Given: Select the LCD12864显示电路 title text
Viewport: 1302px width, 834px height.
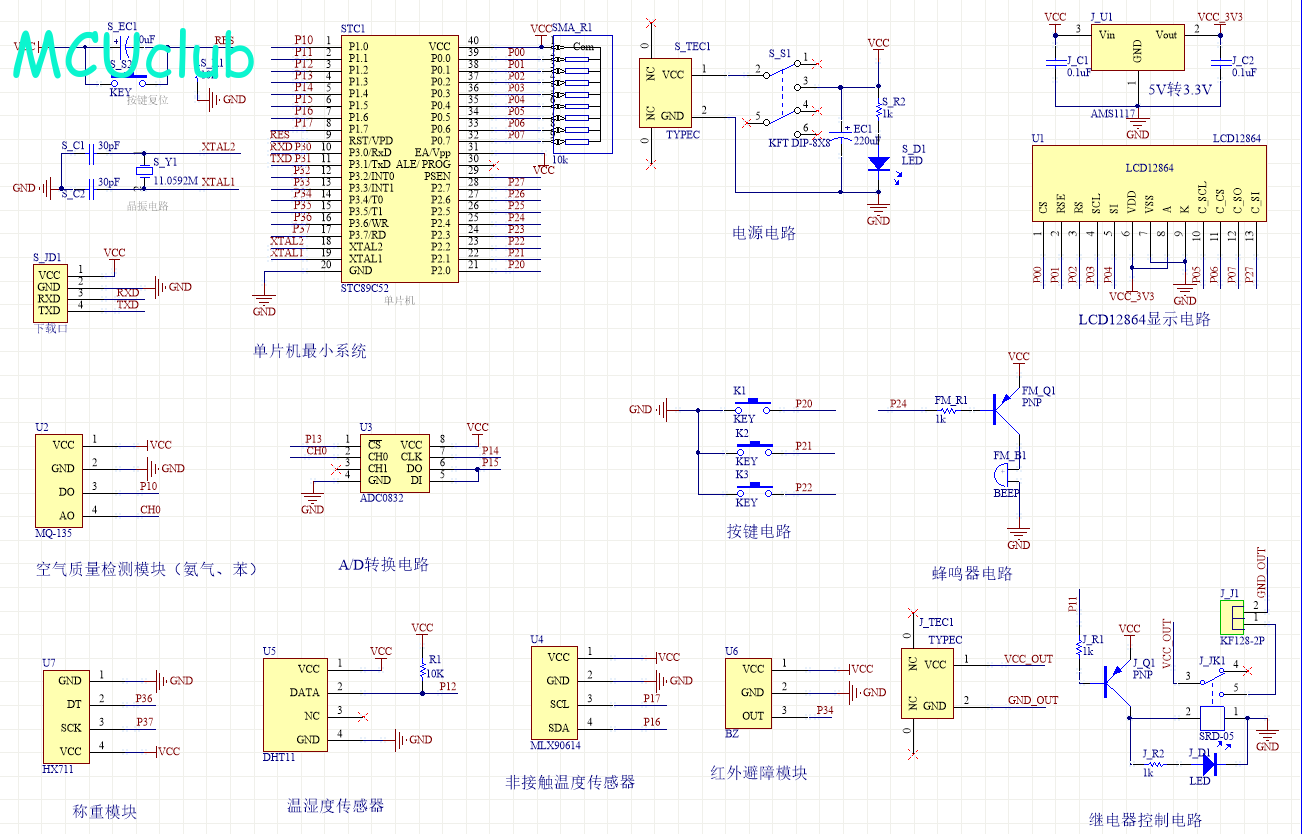Looking at the screenshot, I should [x=1144, y=319].
